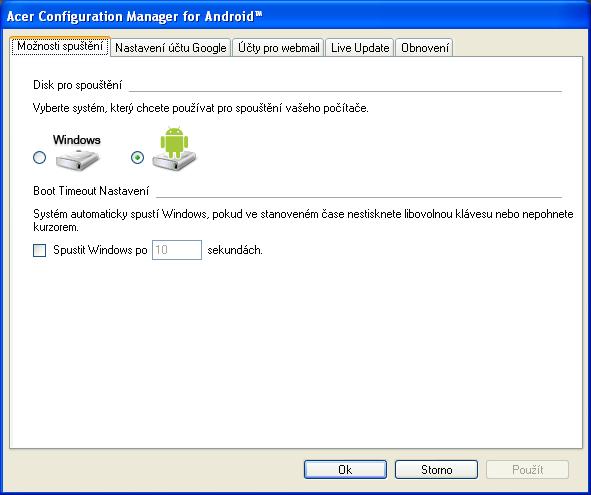
Task: Open the 'Účty pro webmail' tab
Action: click(x=279, y=48)
